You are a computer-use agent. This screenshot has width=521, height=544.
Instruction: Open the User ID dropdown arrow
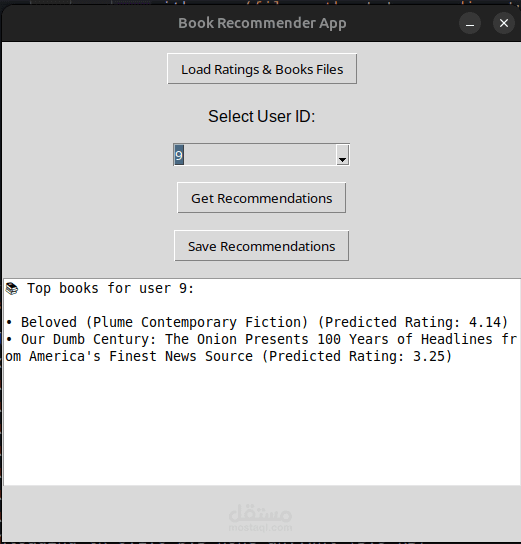point(342,155)
